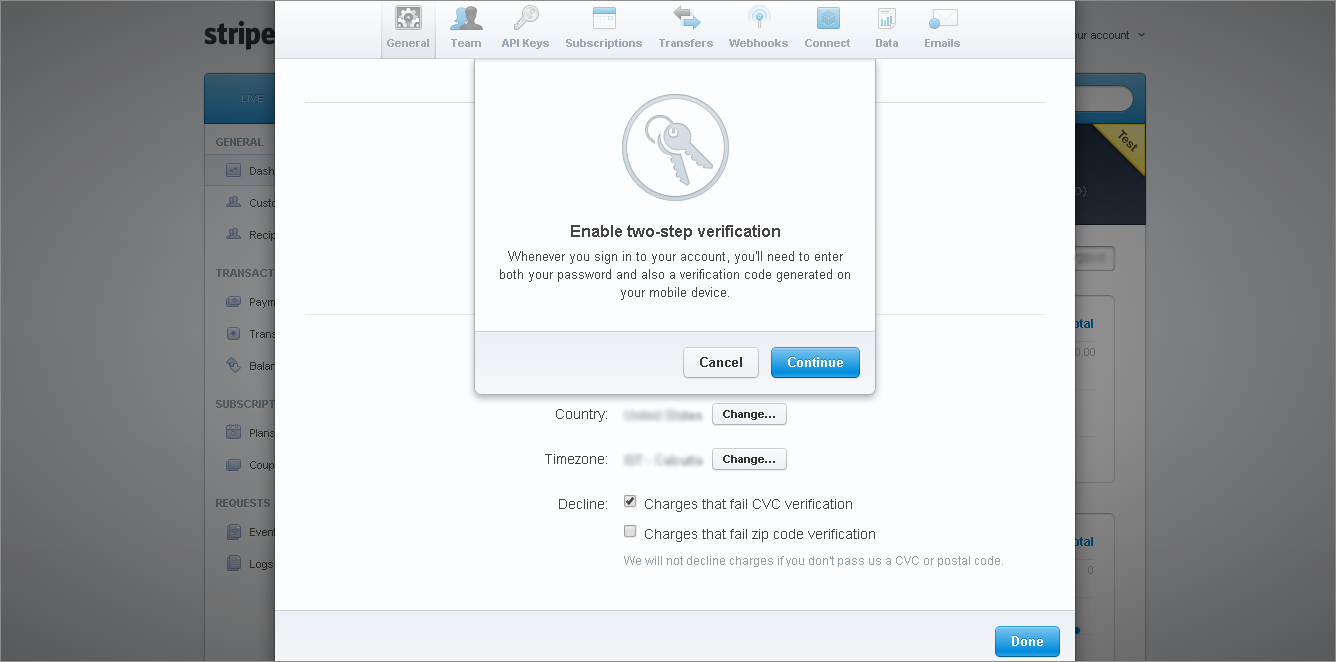The height and width of the screenshot is (662, 1336).
Task: Click the CVC or postal code note
Action: (x=813, y=561)
